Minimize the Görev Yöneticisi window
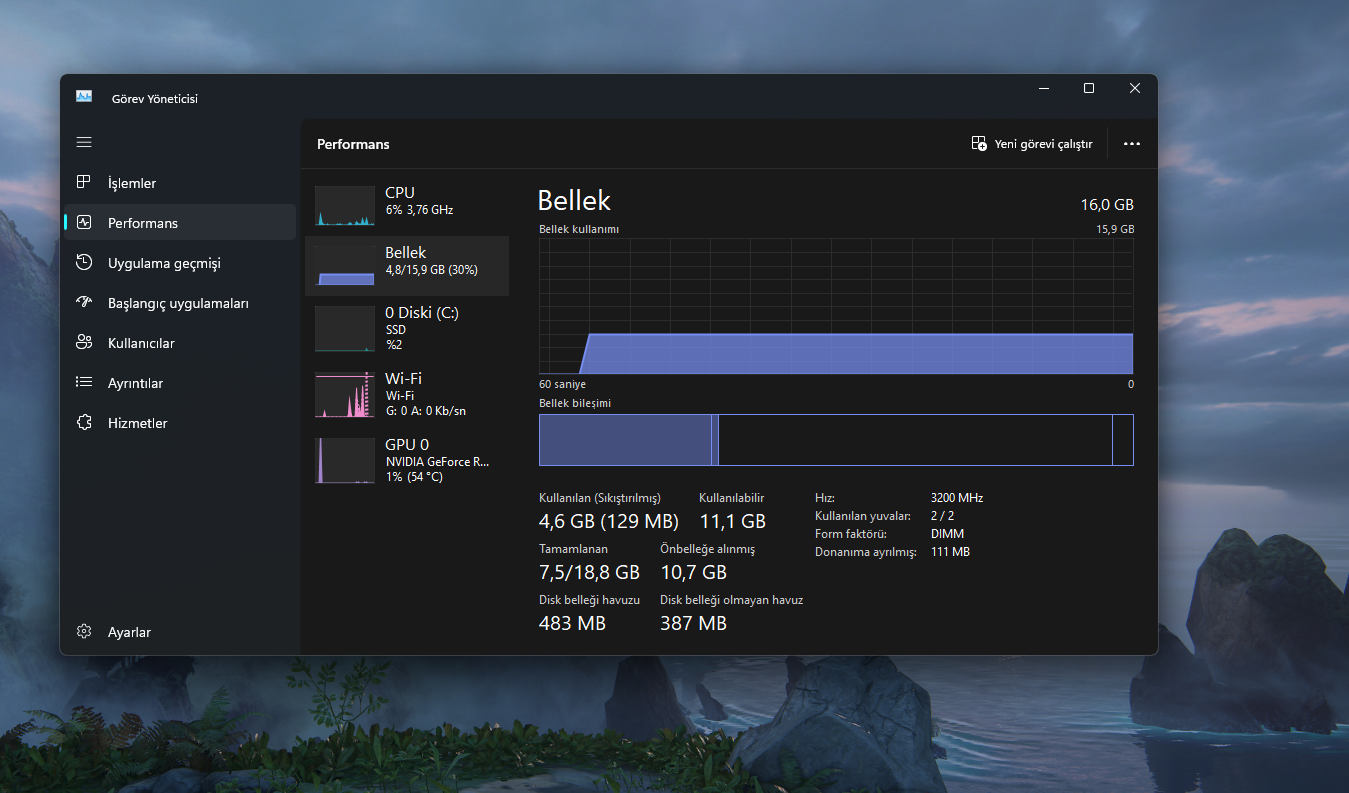 pyautogui.click(x=1043, y=88)
